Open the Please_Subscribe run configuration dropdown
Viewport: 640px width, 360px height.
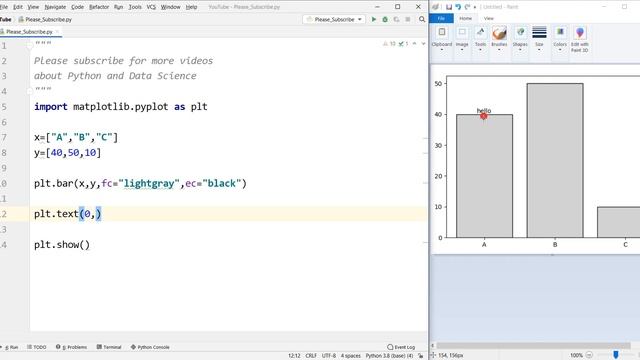click(334, 19)
